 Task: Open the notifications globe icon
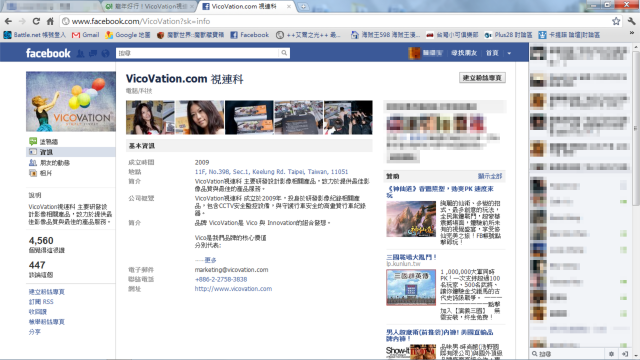(x=105, y=53)
